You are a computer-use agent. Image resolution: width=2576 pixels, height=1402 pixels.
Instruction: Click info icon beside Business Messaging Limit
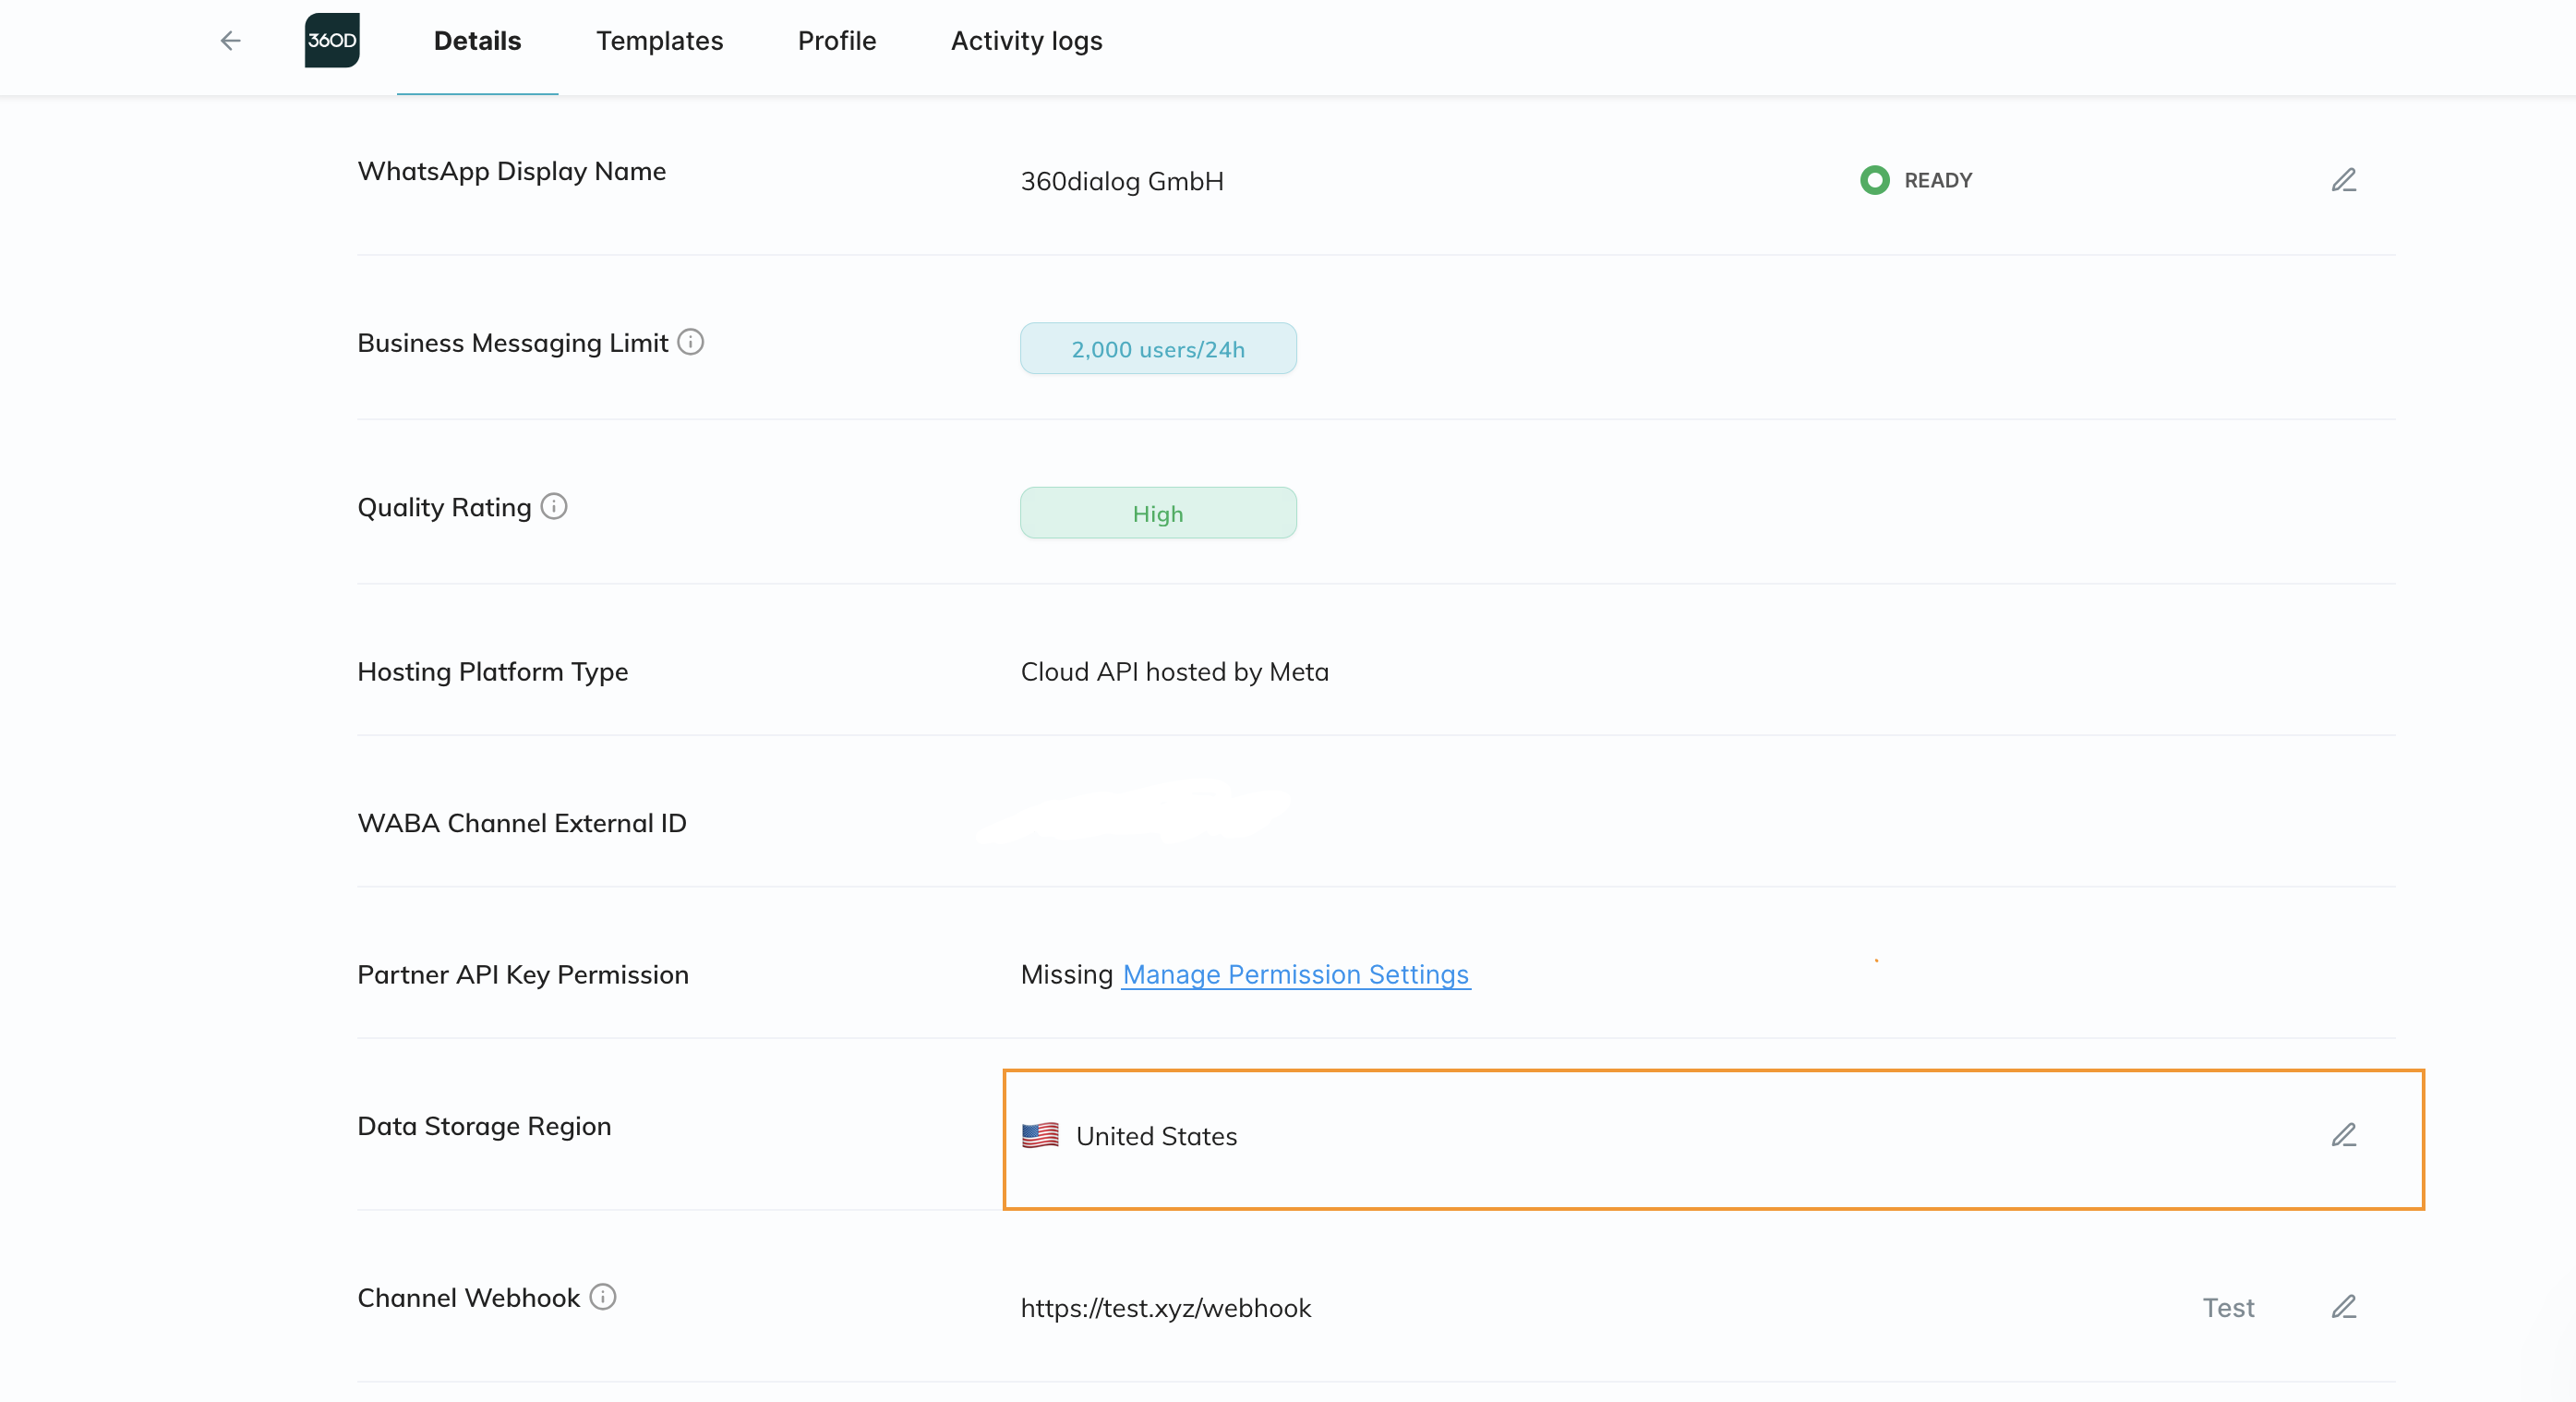[x=690, y=342]
